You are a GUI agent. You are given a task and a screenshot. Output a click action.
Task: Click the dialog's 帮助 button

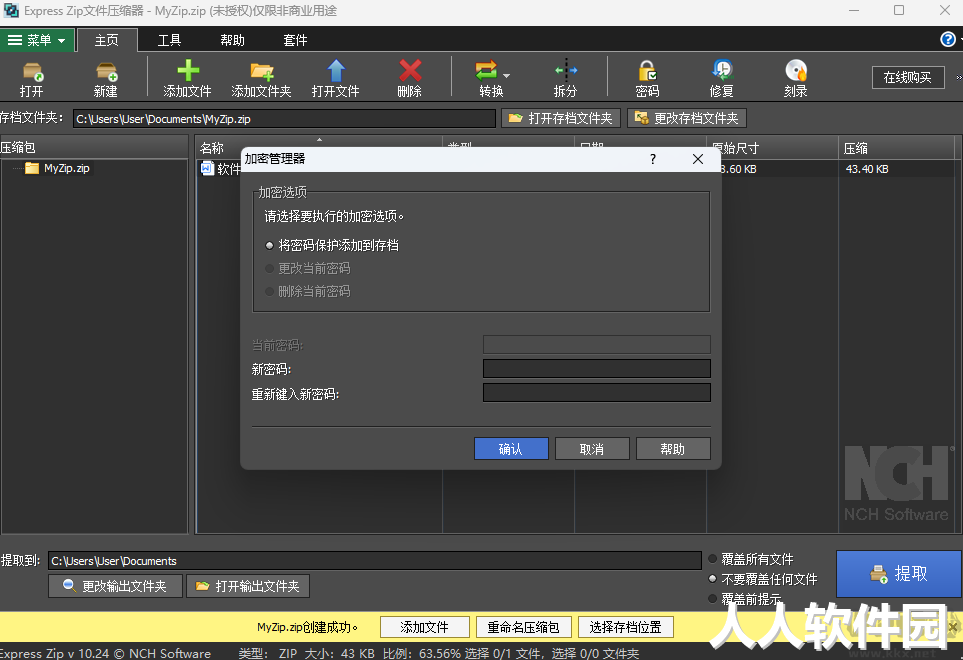(x=673, y=449)
